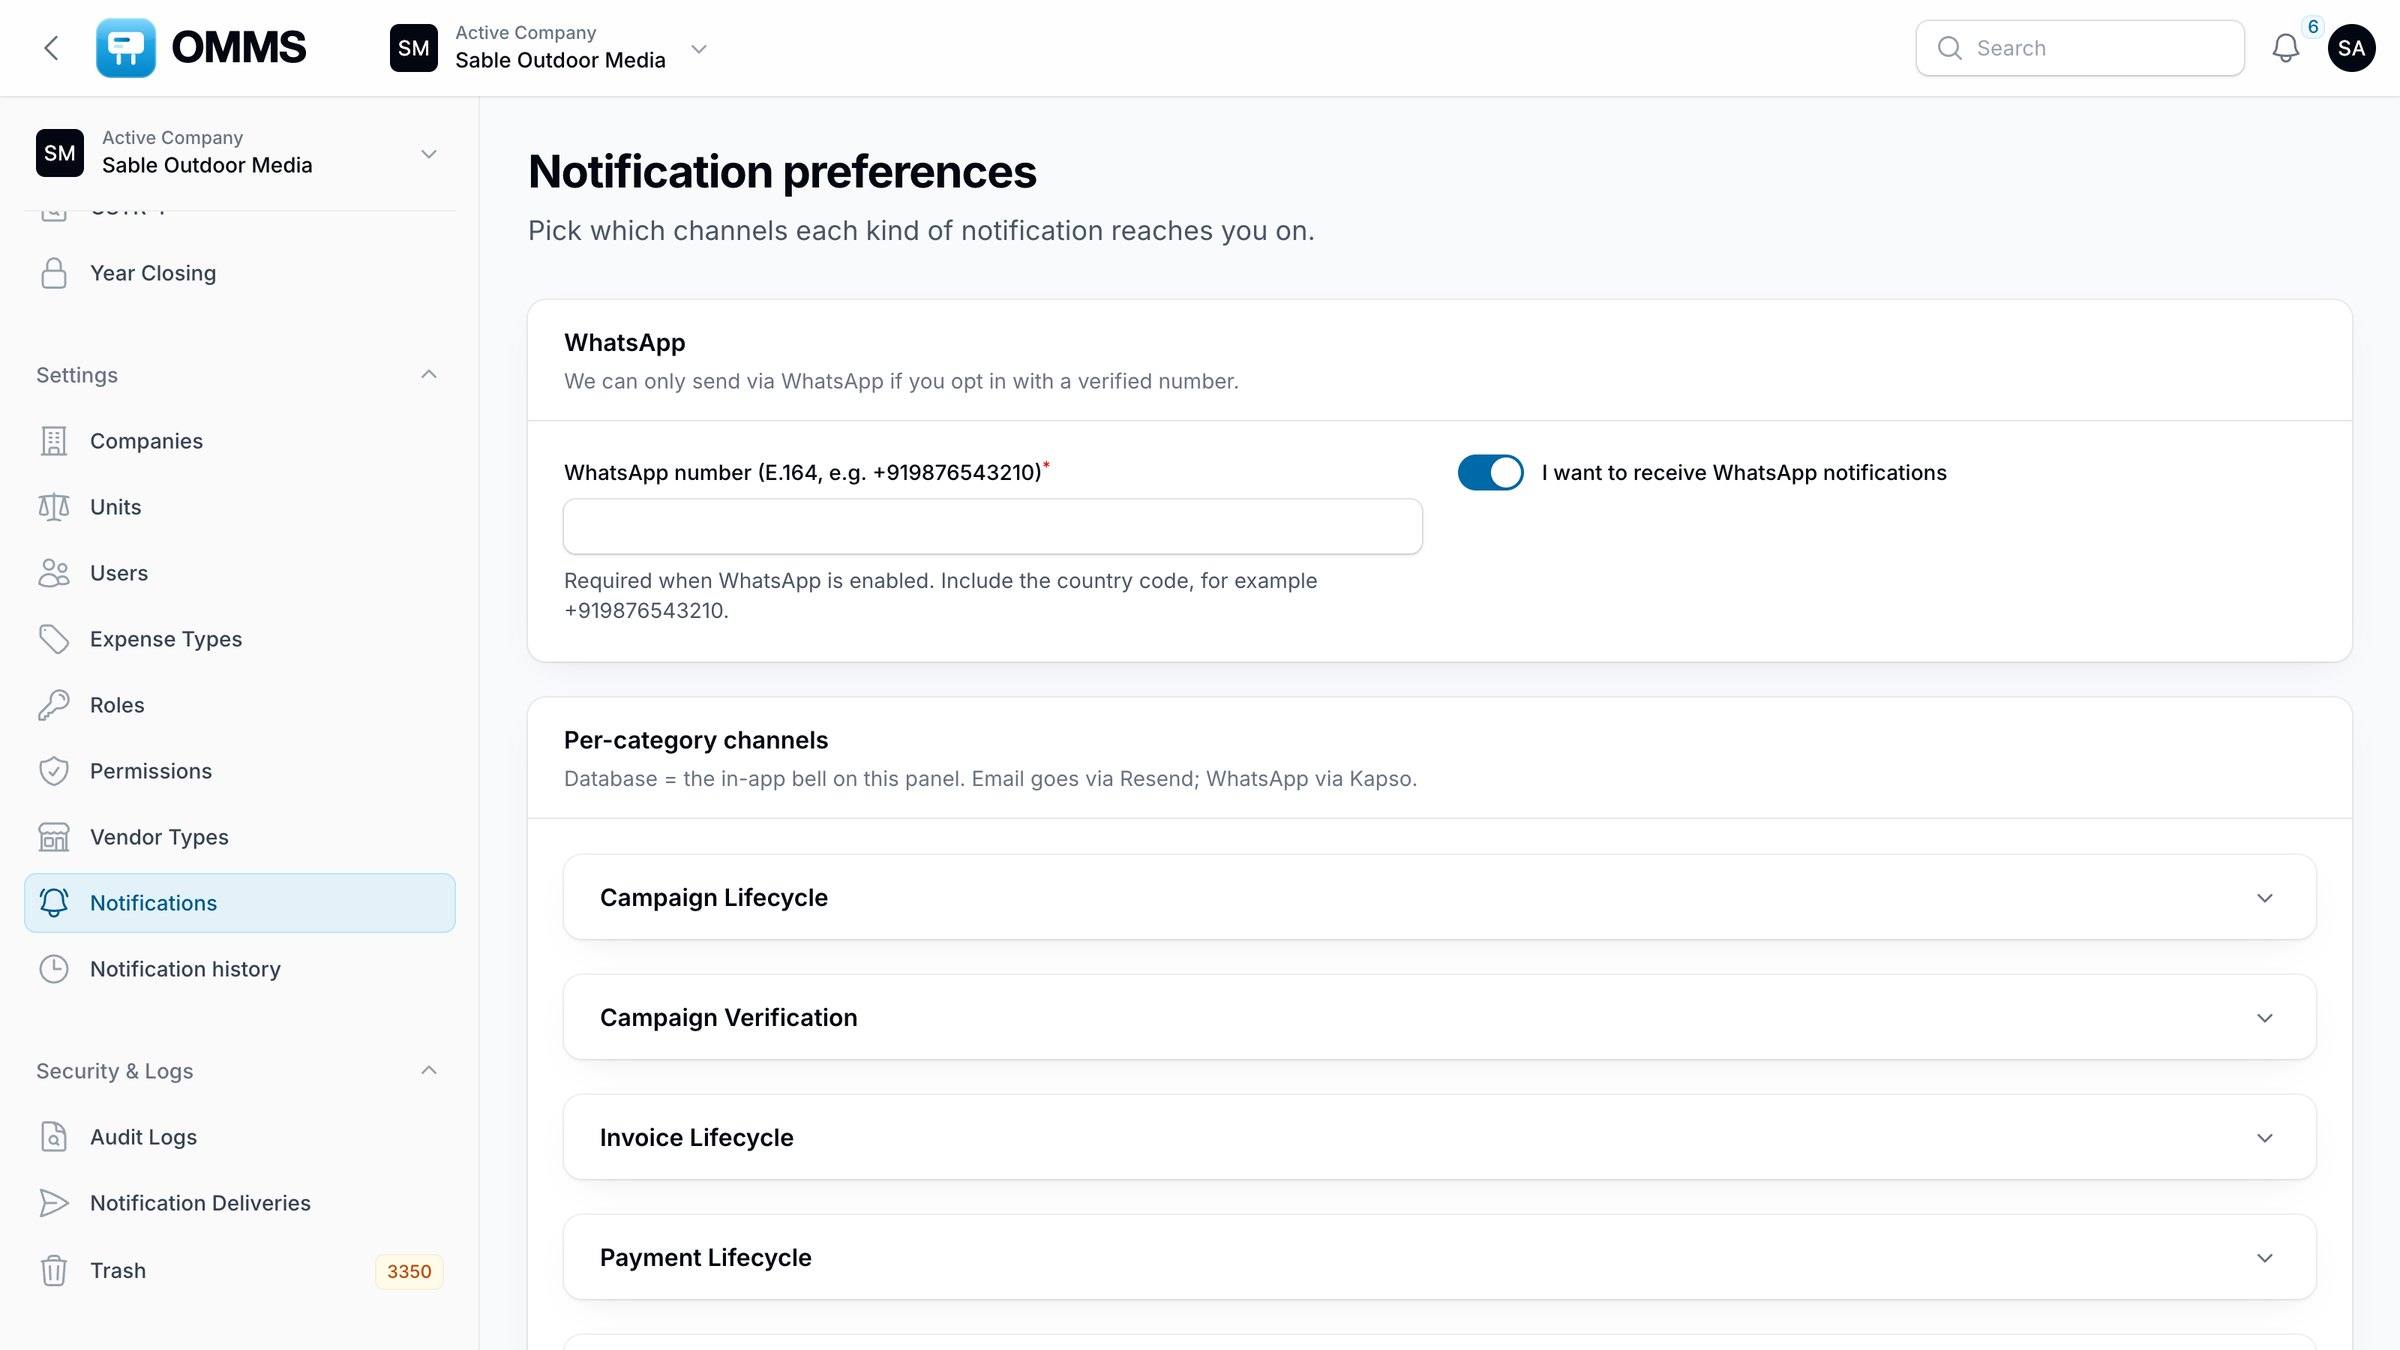Open Trash in sidebar
The image size is (2400, 1350).
(240, 1271)
